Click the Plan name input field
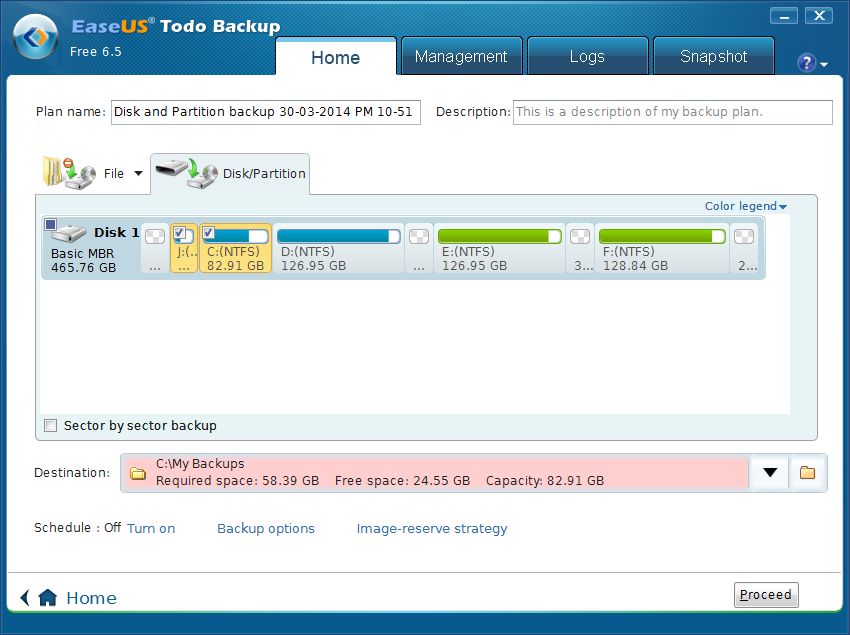850x635 pixels. (266, 112)
